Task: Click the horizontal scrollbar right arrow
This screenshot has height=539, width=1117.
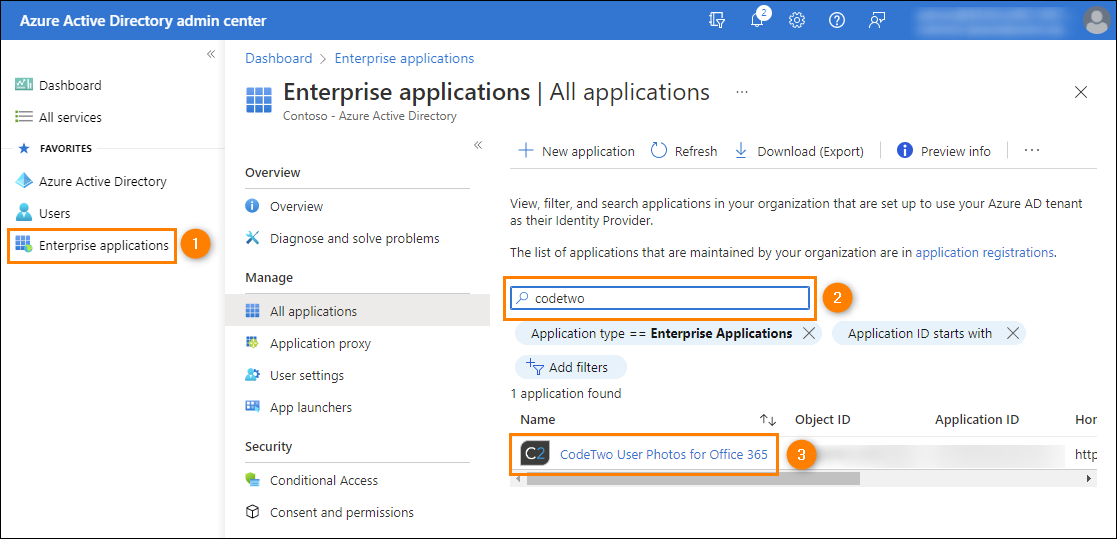Action: (1089, 478)
